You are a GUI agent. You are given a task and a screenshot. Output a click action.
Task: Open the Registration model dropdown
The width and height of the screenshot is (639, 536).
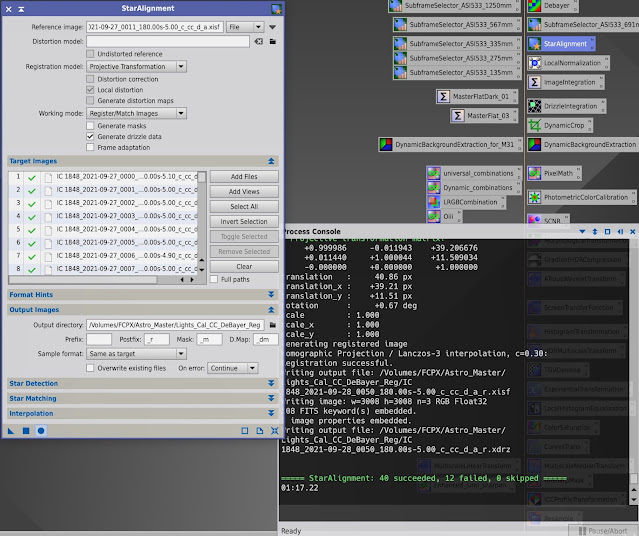coord(137,66)
